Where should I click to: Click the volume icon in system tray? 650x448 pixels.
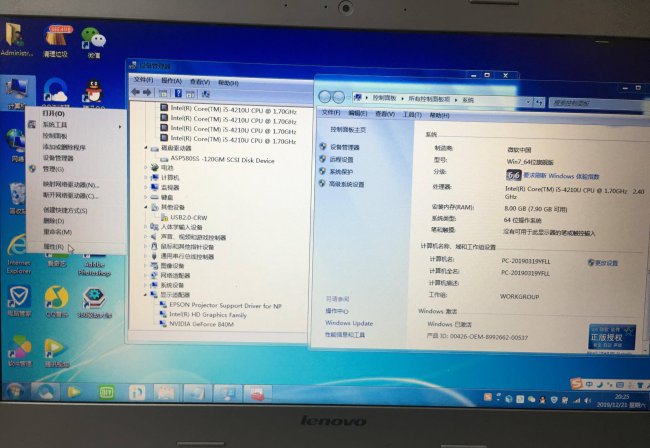pos(587,400)
